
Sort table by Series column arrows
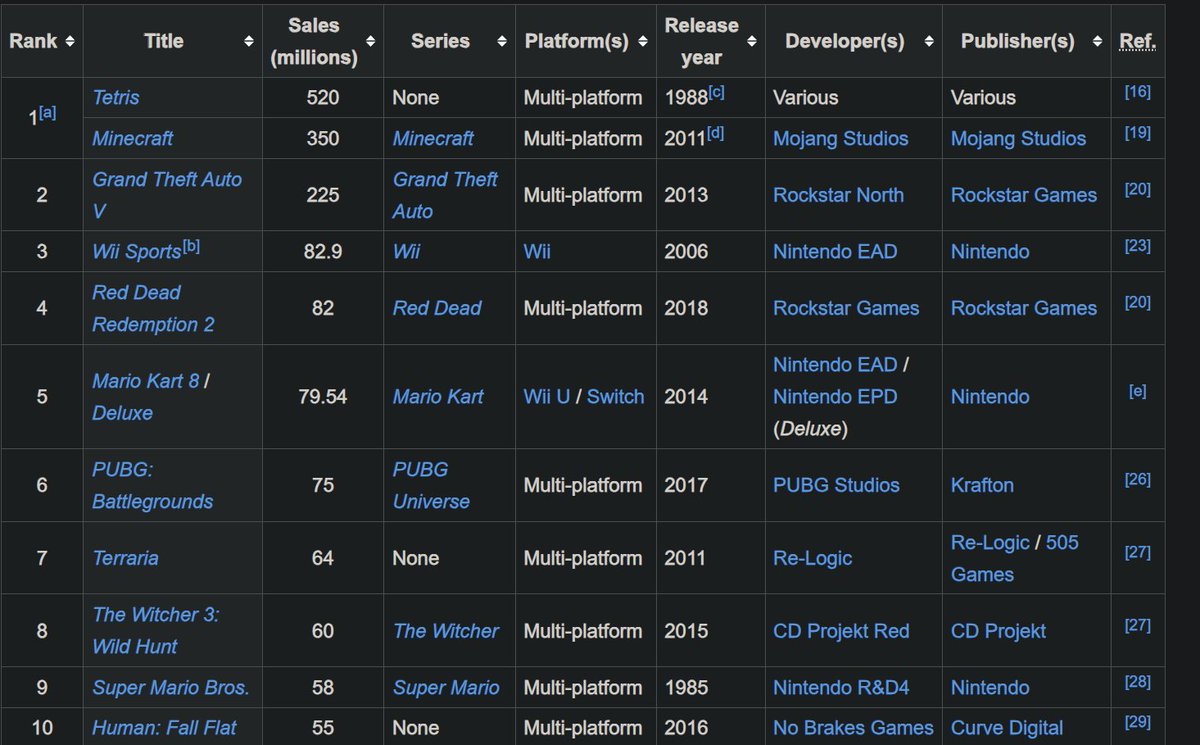pos(500,41)
